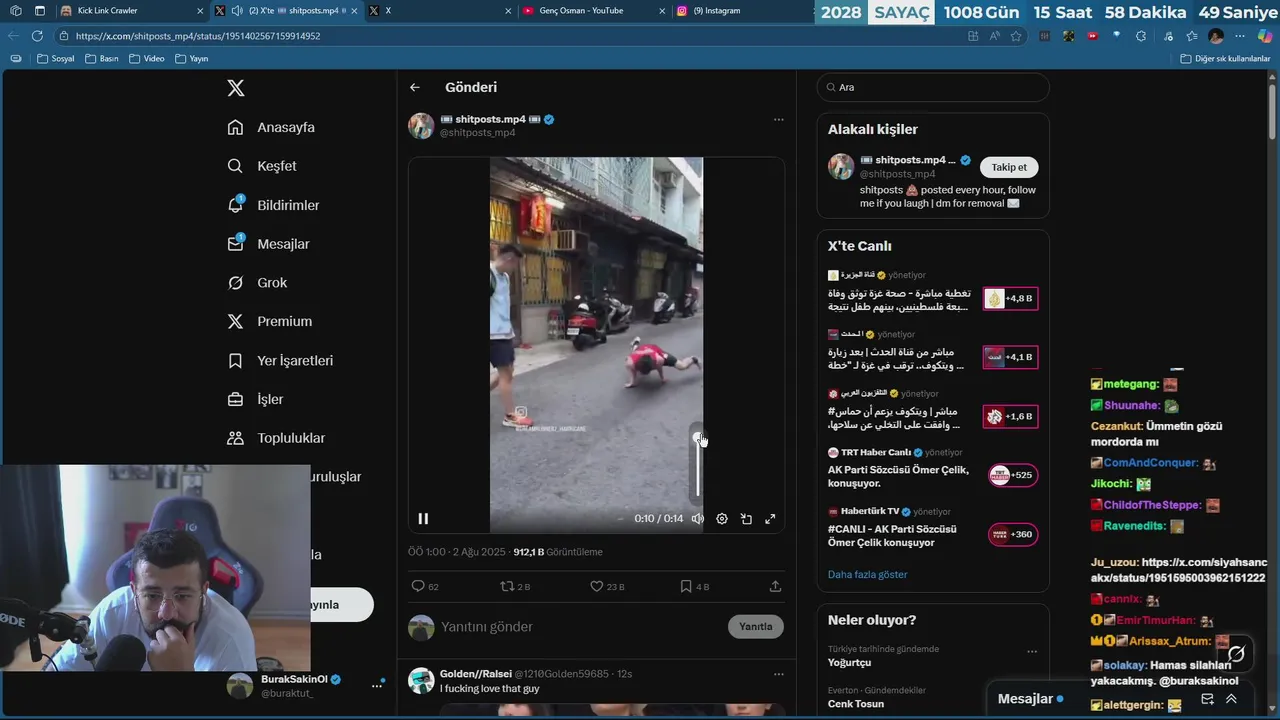
Task: Open Mesajlar in the sidebar
Action: click(x=268, y=244)
